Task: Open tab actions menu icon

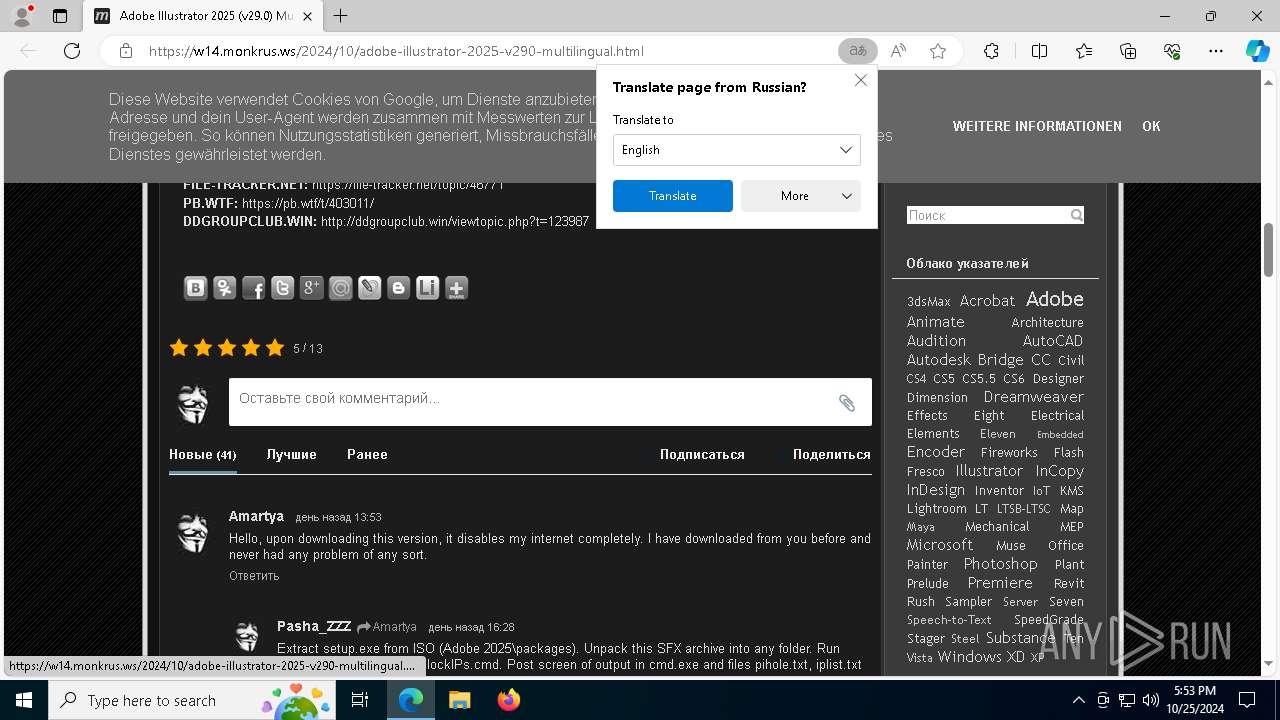Action: coord(60,16)
